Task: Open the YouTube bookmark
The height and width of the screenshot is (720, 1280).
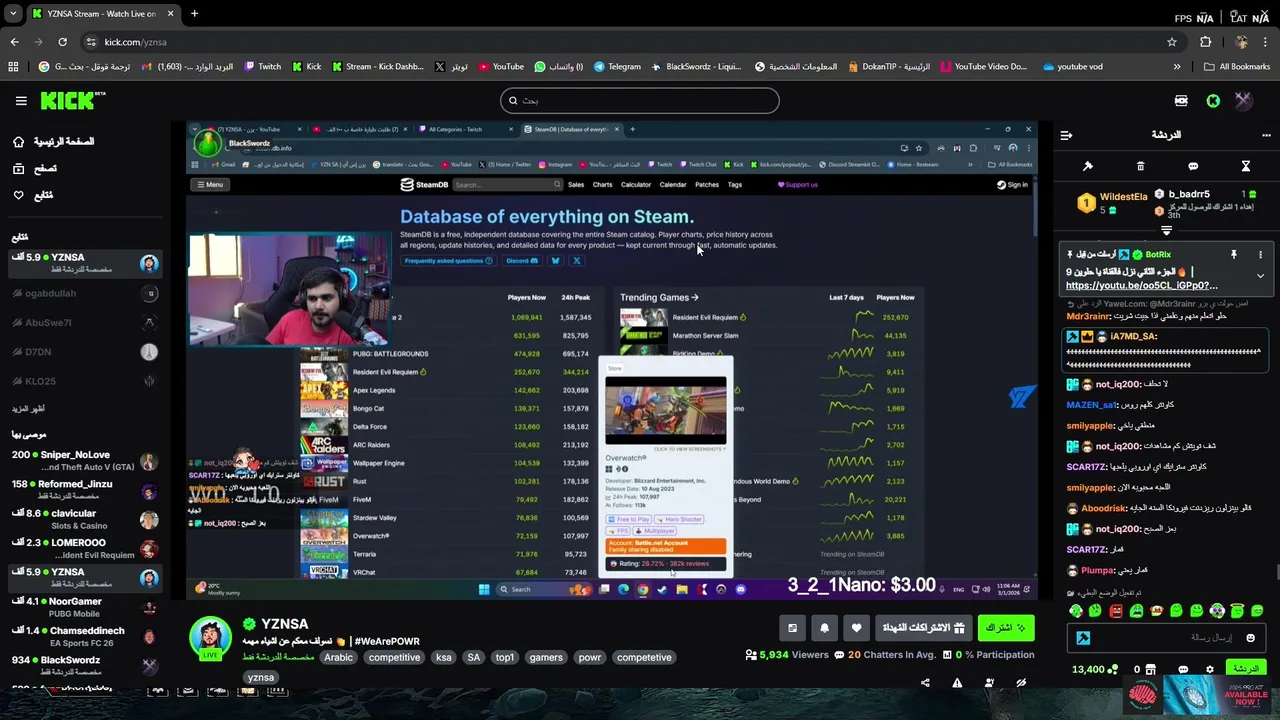Action: (x=500, y=67)
